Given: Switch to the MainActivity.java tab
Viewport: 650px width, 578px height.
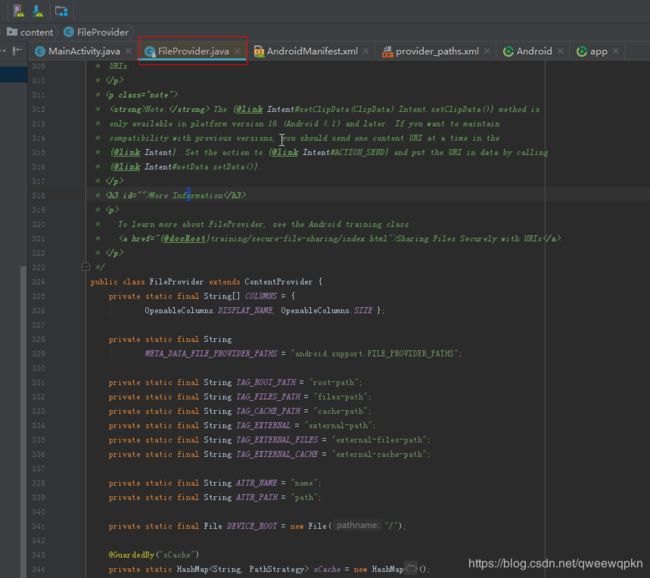Looking at the screenshot, I should point(84,51).
